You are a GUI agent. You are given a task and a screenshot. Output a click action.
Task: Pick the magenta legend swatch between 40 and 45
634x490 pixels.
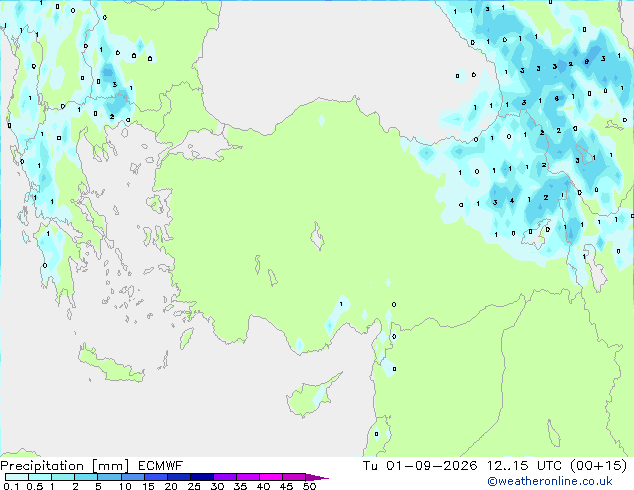pyautogui.click(x=271, y=477)
